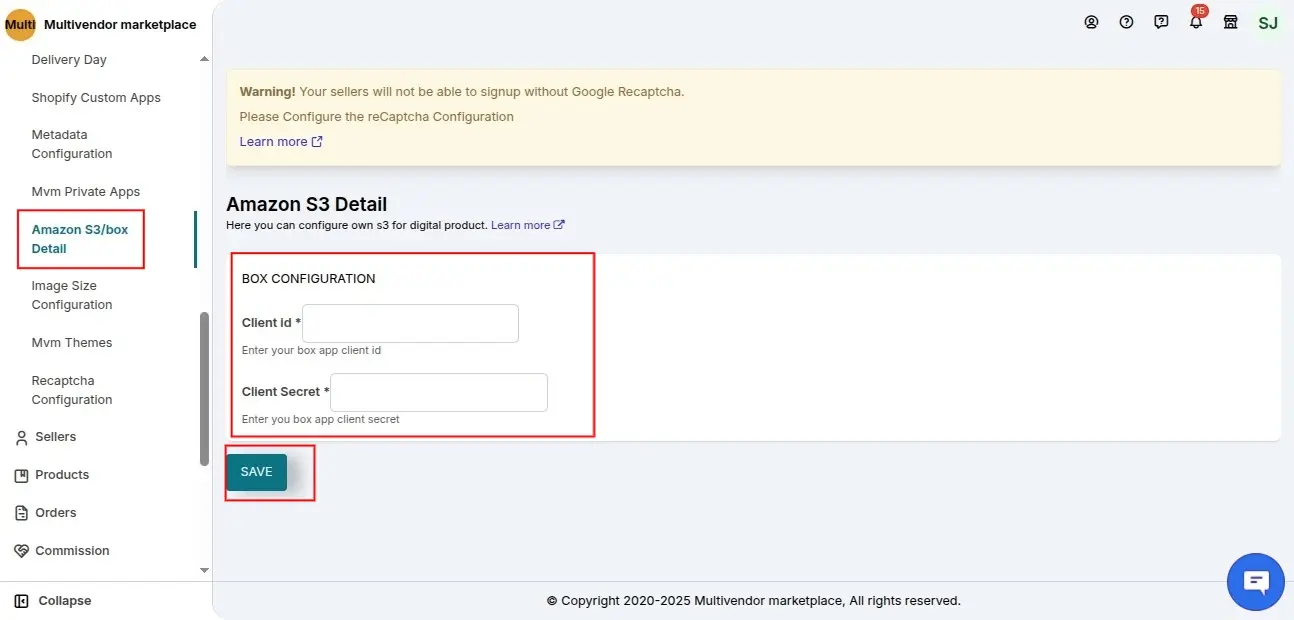Check notifications via the bell icon

pyautogui.click(x=1196, y=22)
